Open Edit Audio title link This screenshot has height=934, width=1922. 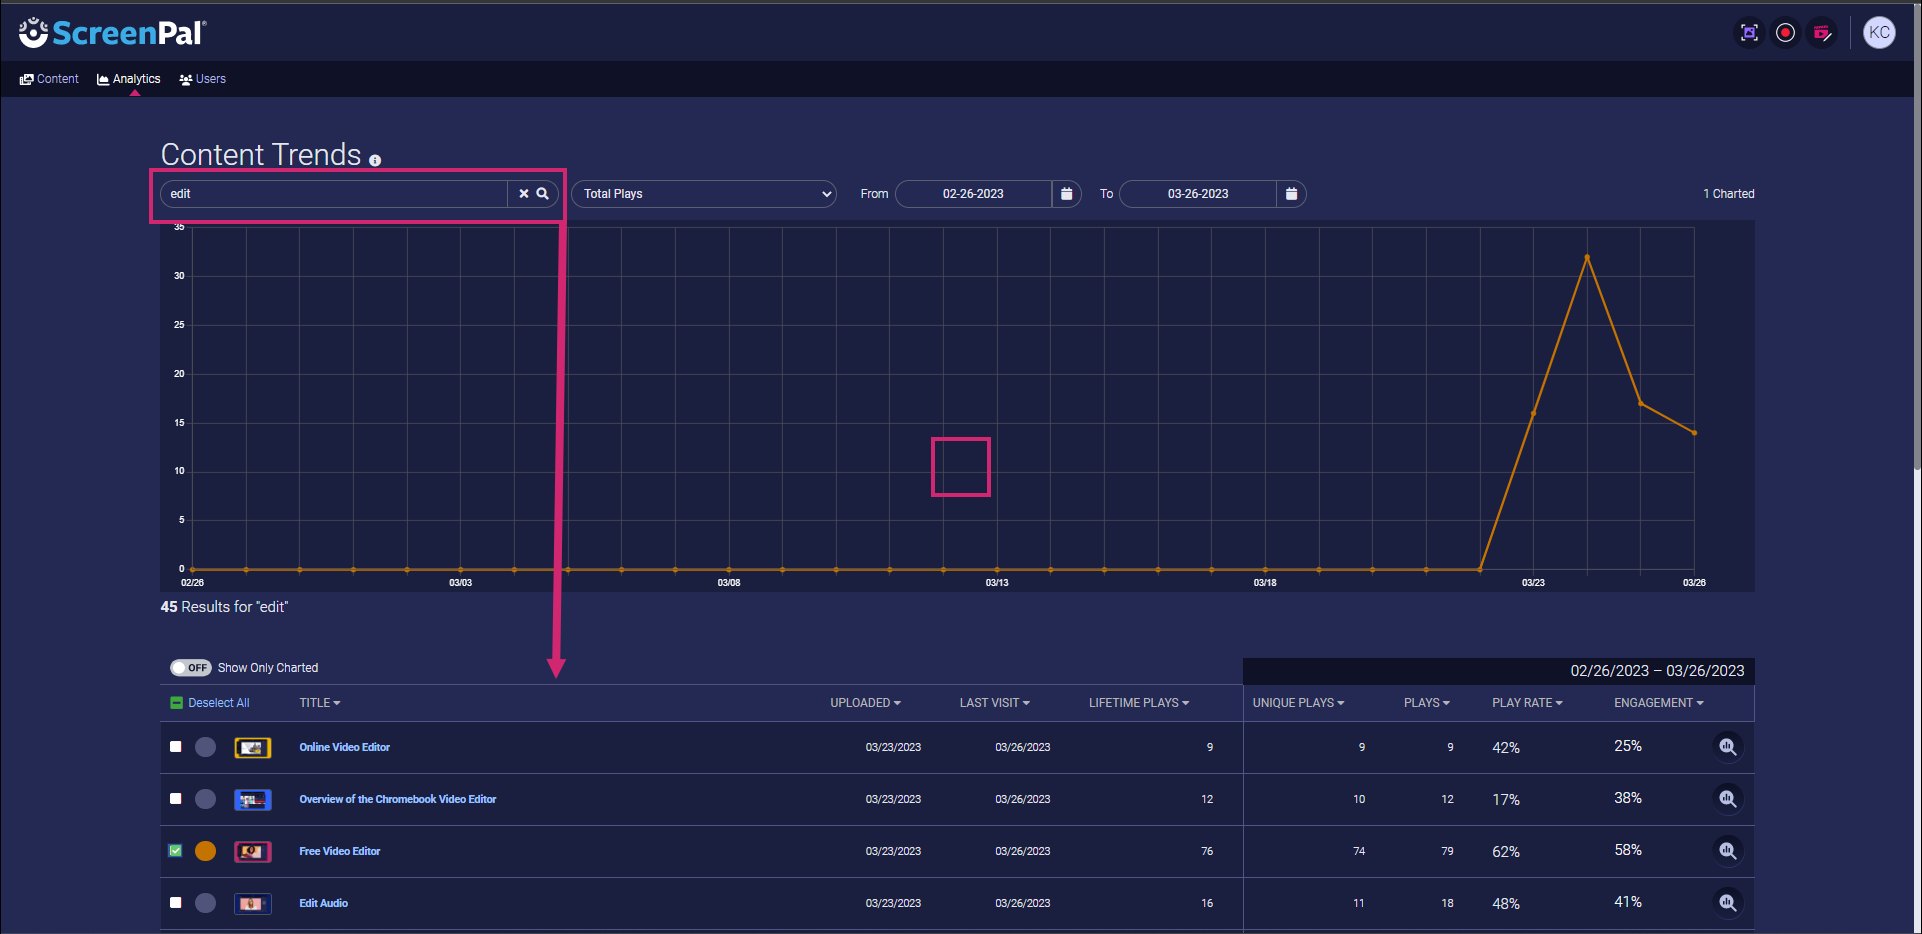tap(324, 903)
